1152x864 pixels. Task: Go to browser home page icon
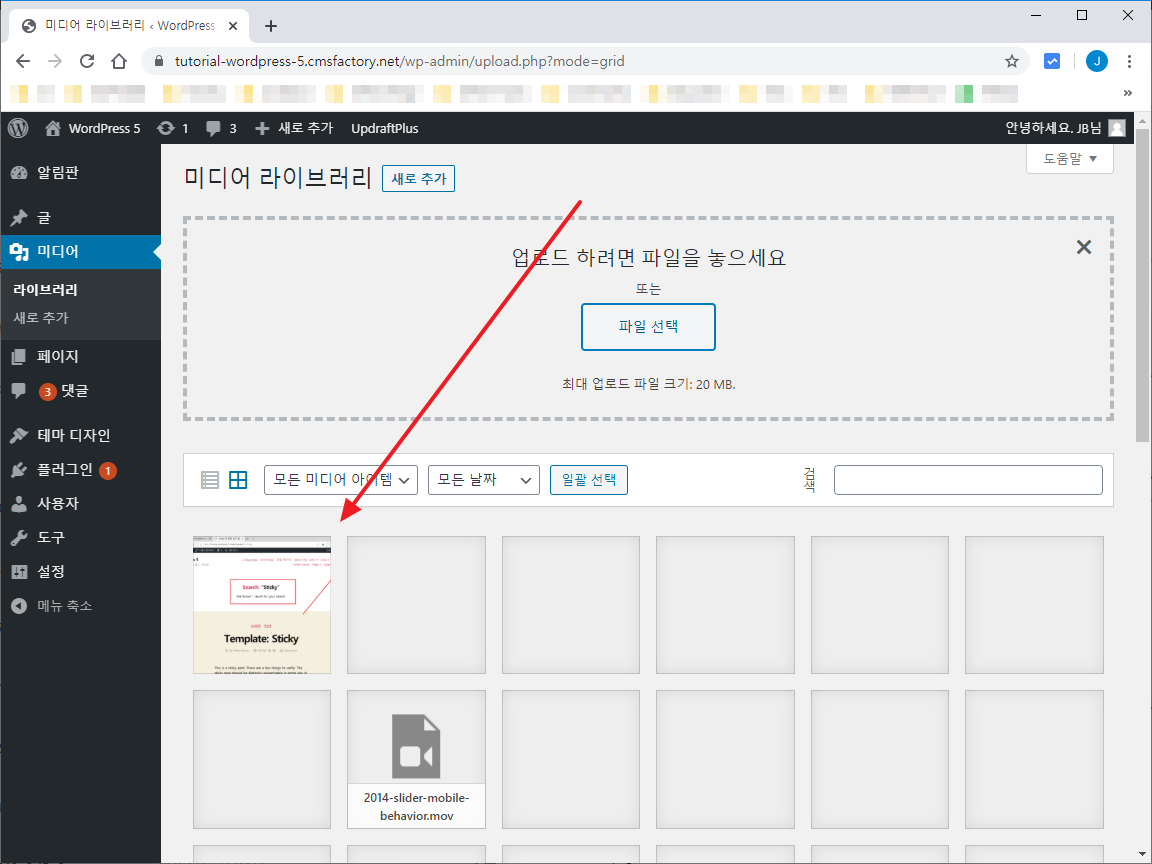click(x=119, y=61)
